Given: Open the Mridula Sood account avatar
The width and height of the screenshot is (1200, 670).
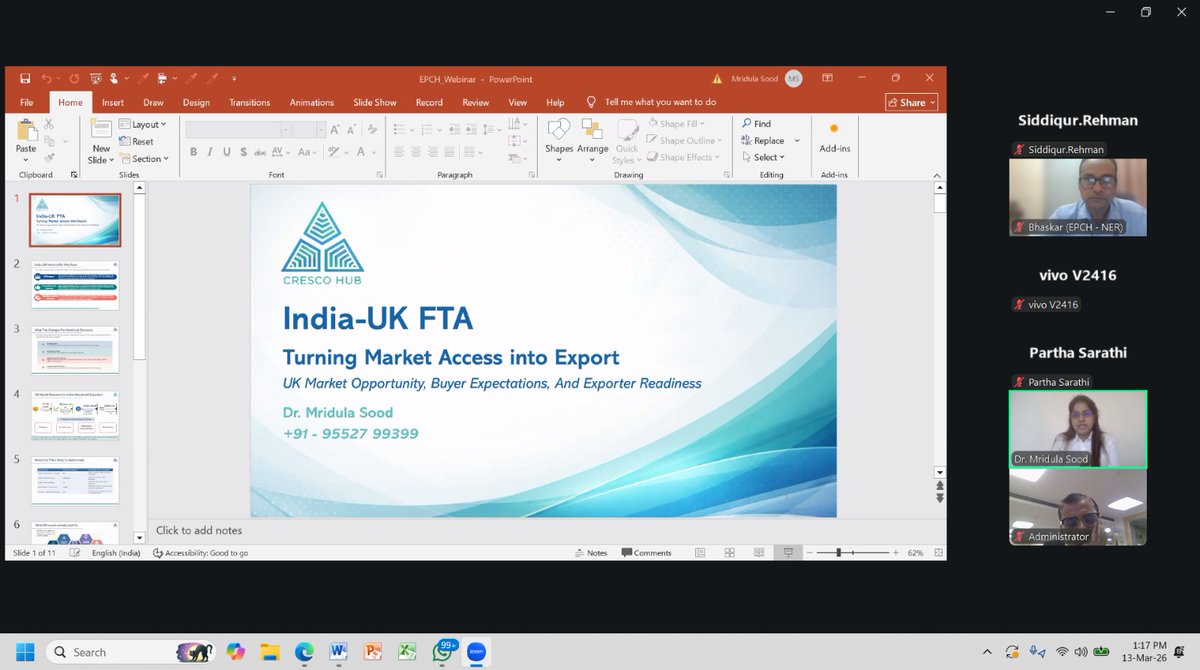Looking at the screenshot, I should point(794,78).
